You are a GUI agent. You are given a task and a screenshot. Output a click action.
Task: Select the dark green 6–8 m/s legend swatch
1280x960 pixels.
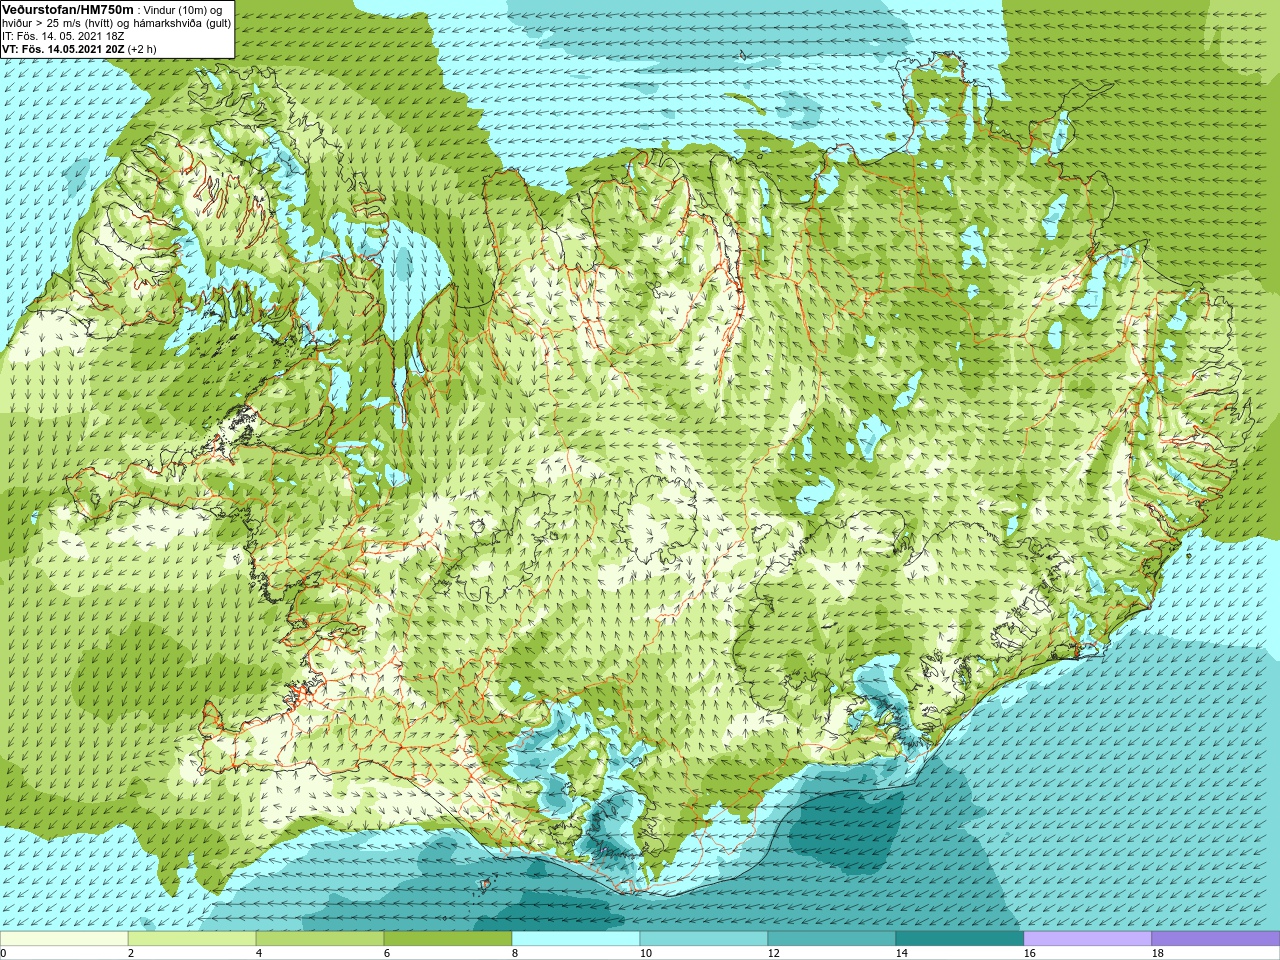(448, 939)
